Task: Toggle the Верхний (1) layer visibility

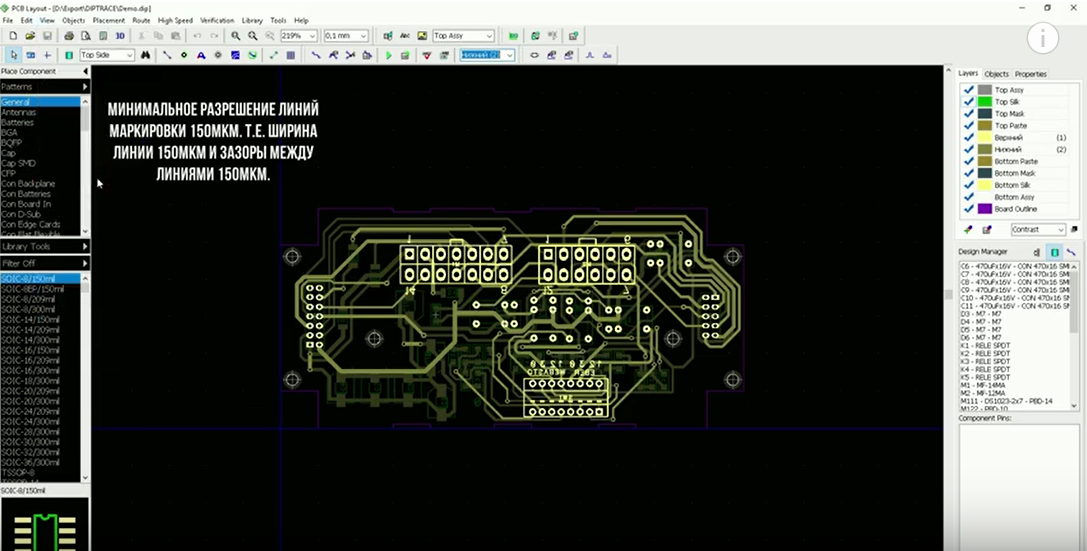Action: [x=969, y=138]
